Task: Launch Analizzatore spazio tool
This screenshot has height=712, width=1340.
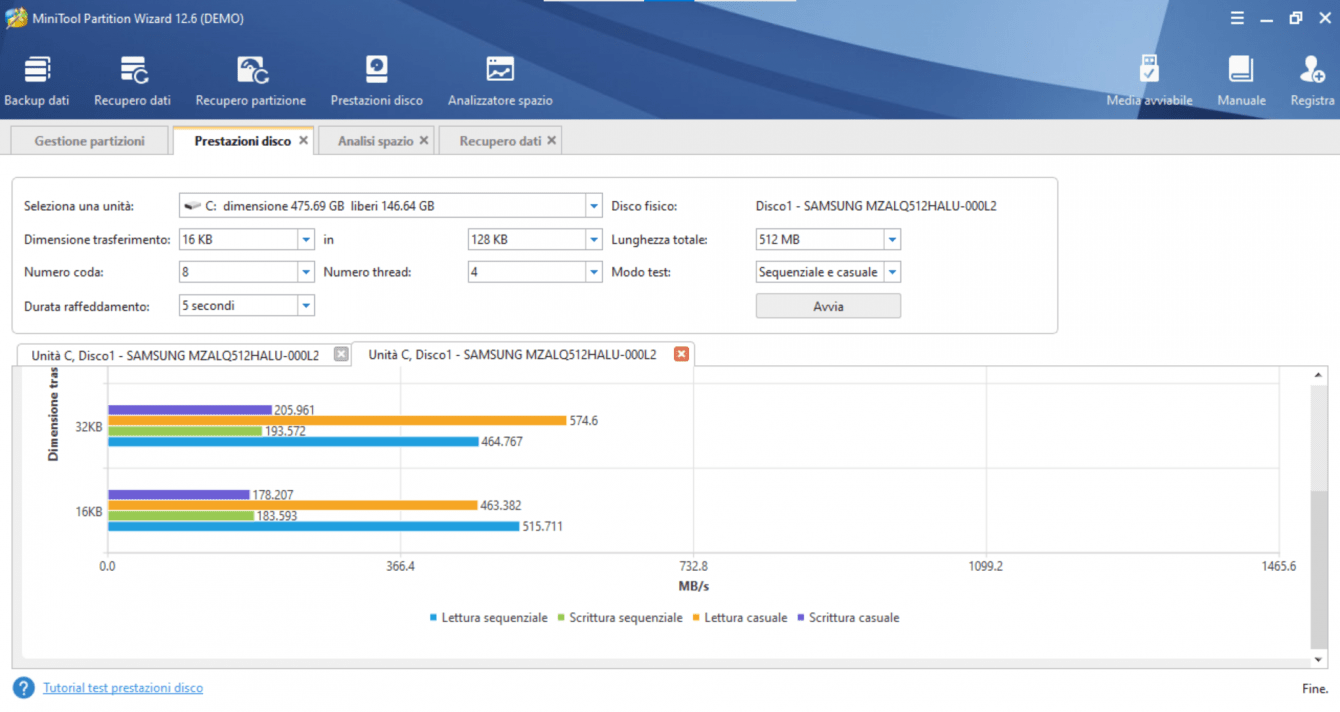Action: 500,82
